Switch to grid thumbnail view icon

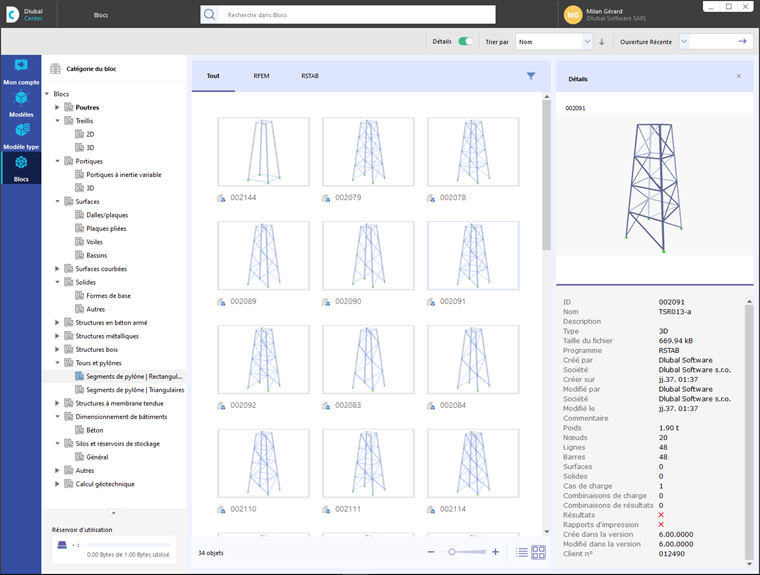tap(538, 552)
